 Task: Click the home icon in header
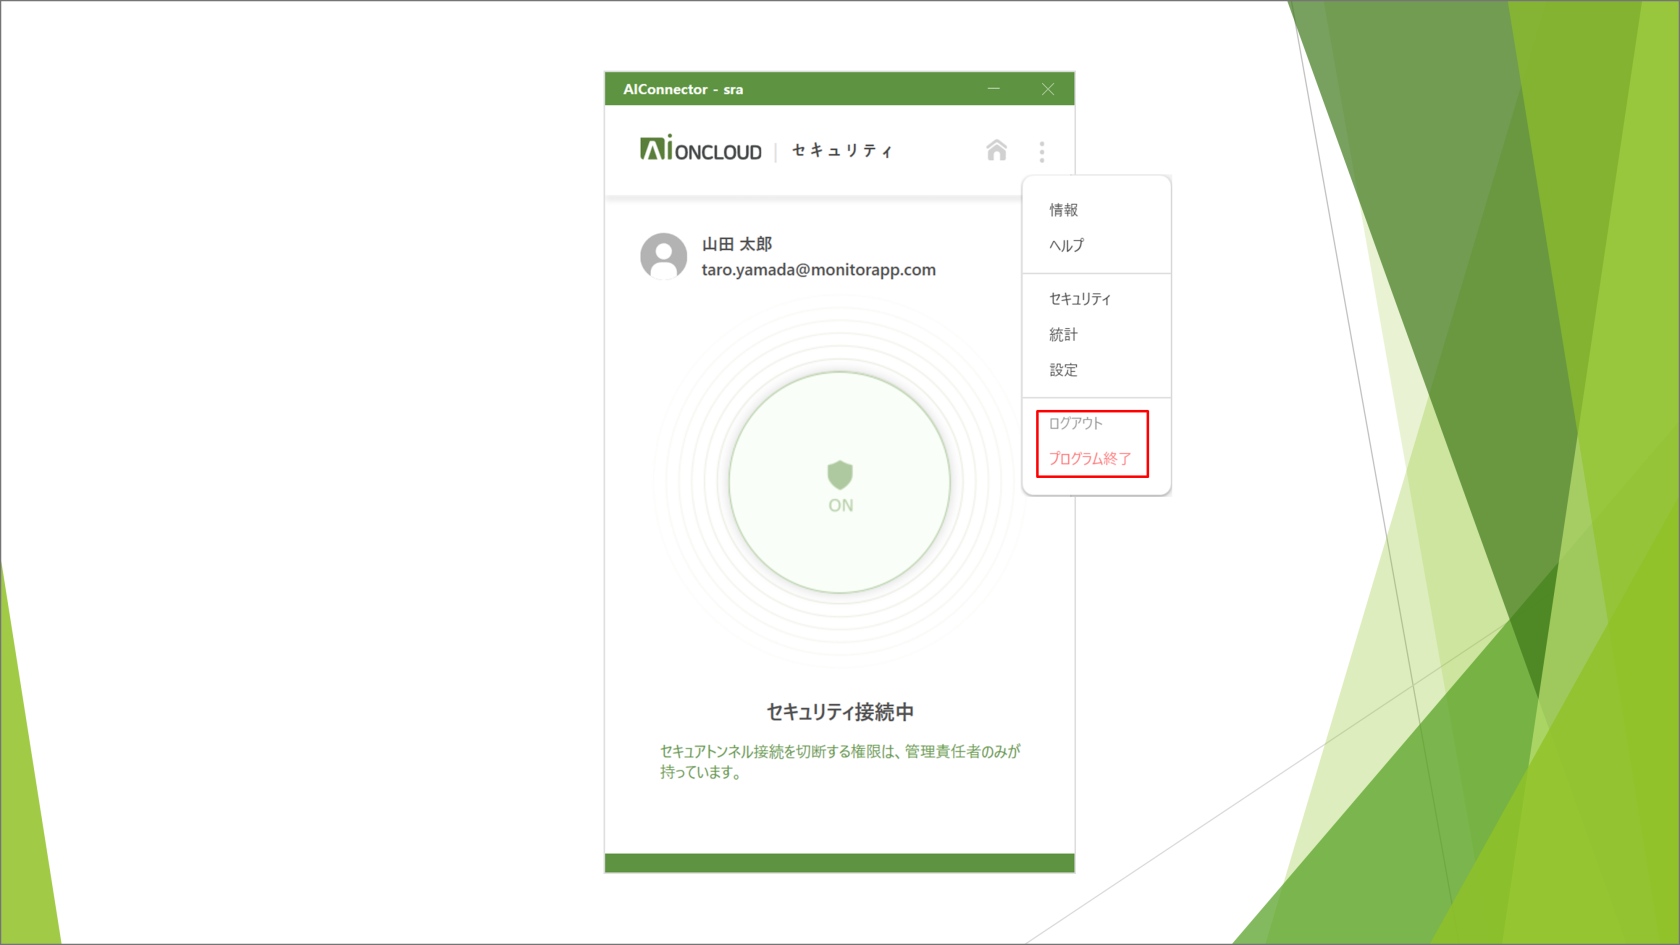coord(996,150)
